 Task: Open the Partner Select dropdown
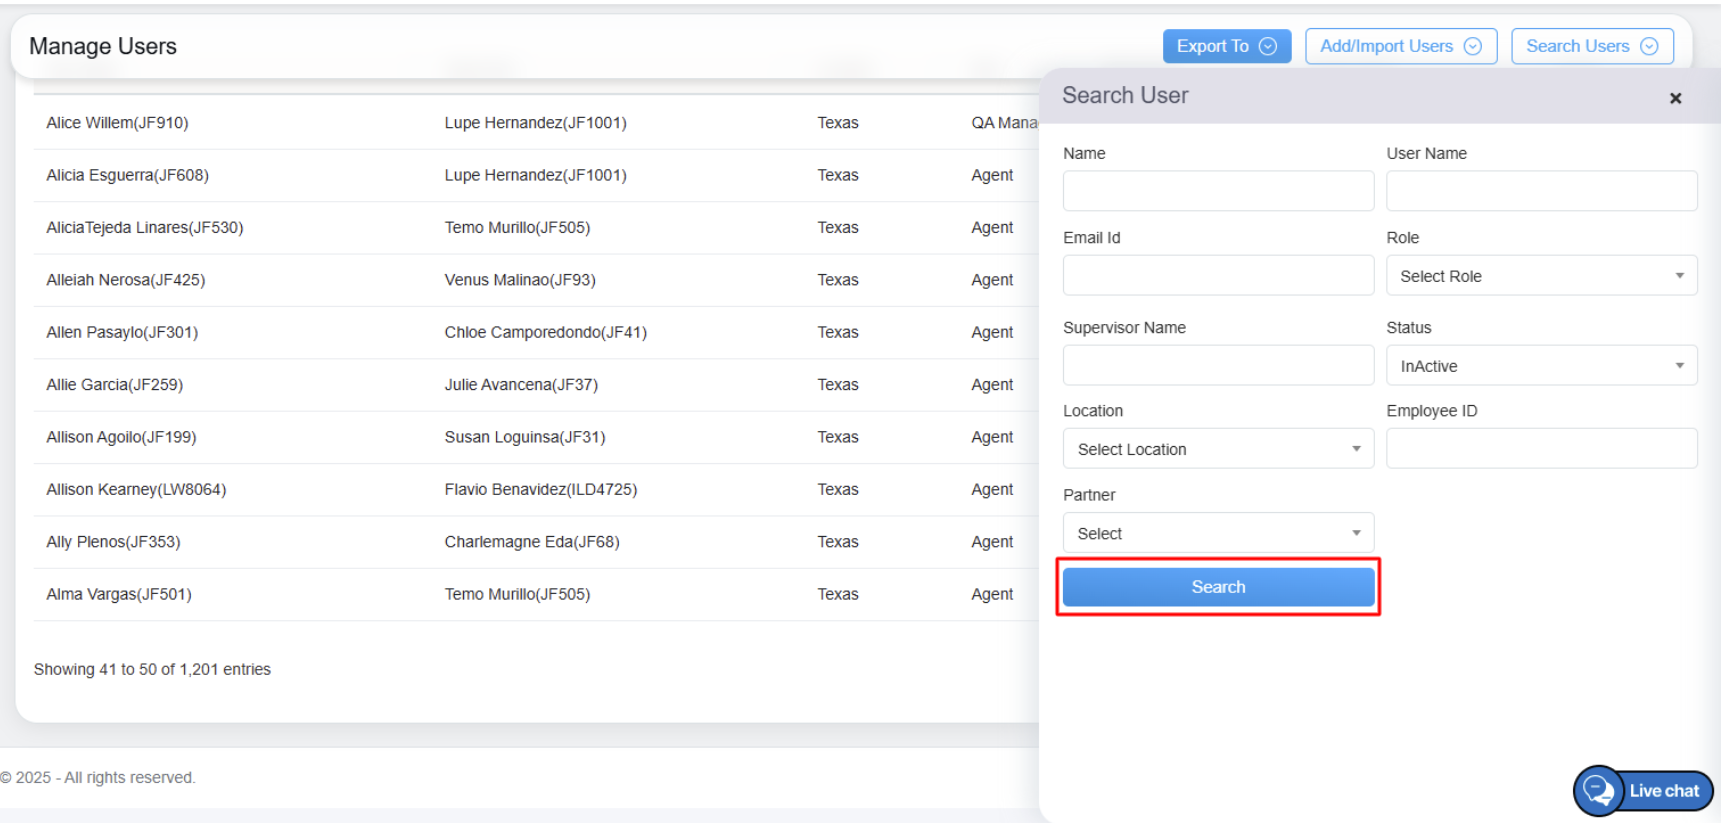point(1218,533)
